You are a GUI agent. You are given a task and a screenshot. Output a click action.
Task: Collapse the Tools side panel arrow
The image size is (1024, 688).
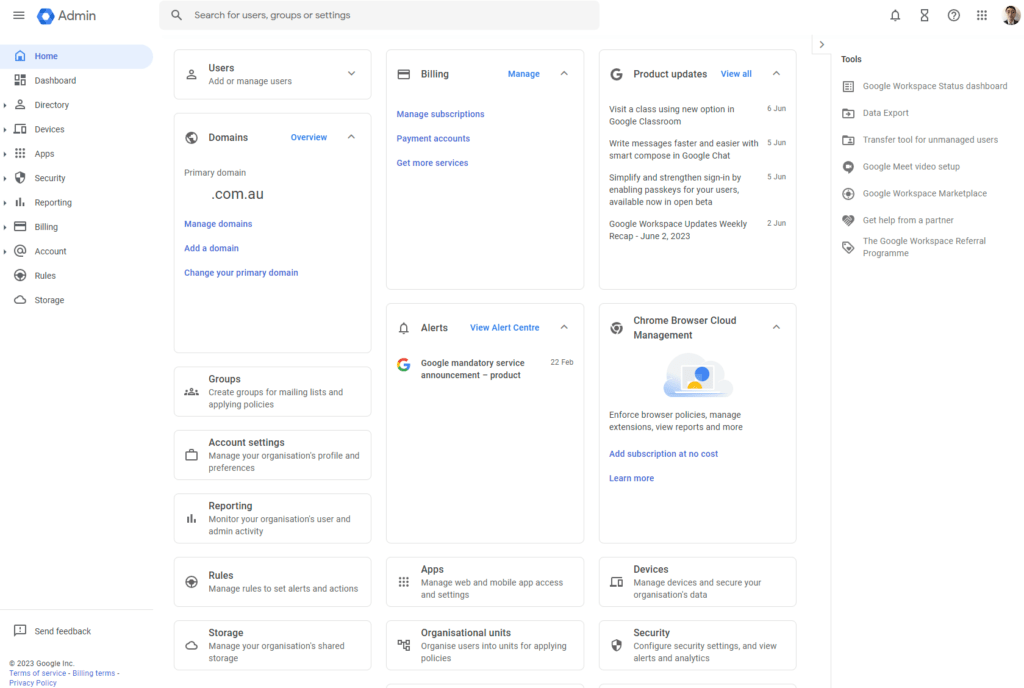[822, 44]
